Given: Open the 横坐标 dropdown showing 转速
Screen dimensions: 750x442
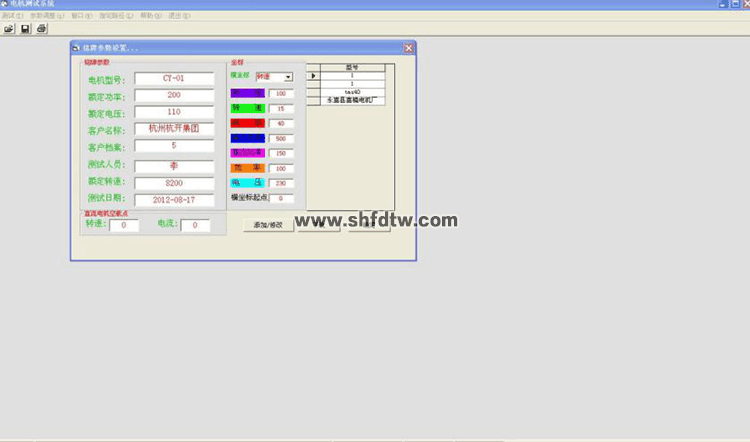Looking at the screenshot, I should (288, 76).
